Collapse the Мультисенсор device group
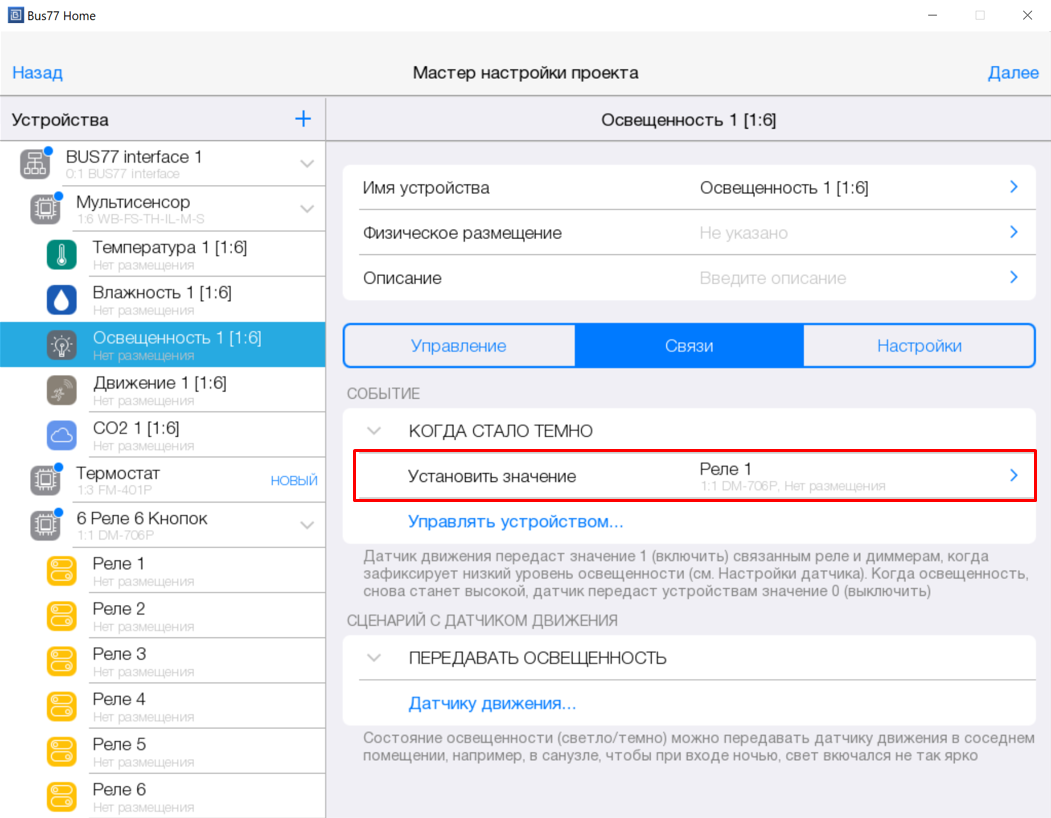 point(307,209)
